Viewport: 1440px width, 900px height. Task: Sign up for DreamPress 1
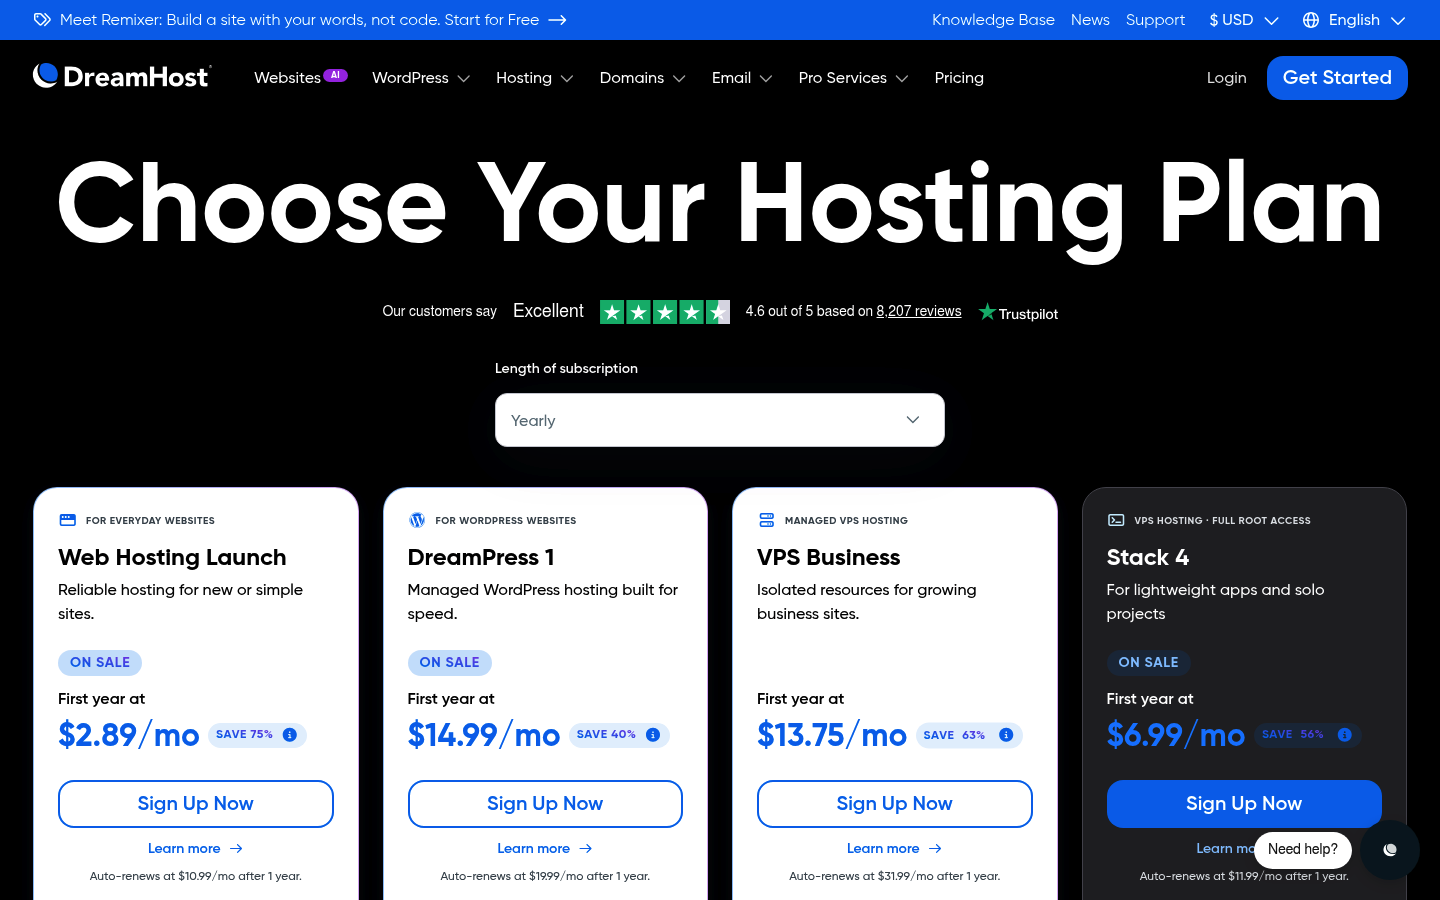click(545, 804)
